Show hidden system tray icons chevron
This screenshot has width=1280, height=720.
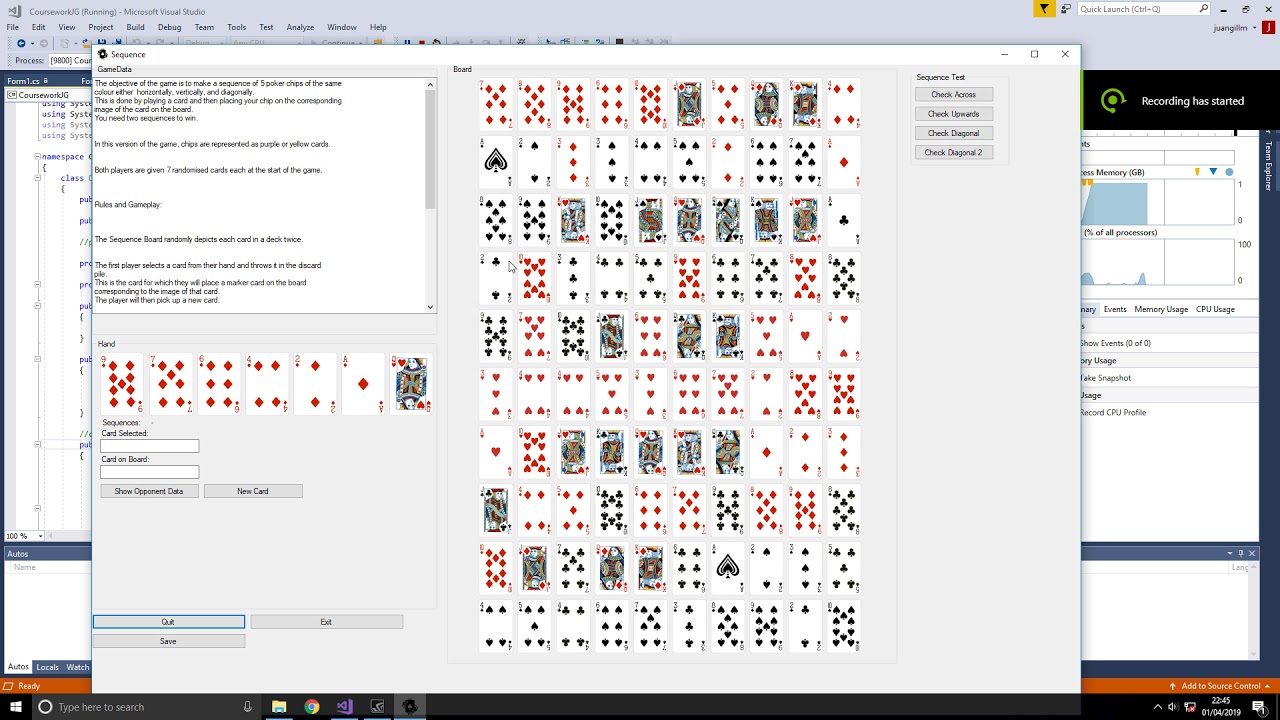coord(1159,707)
